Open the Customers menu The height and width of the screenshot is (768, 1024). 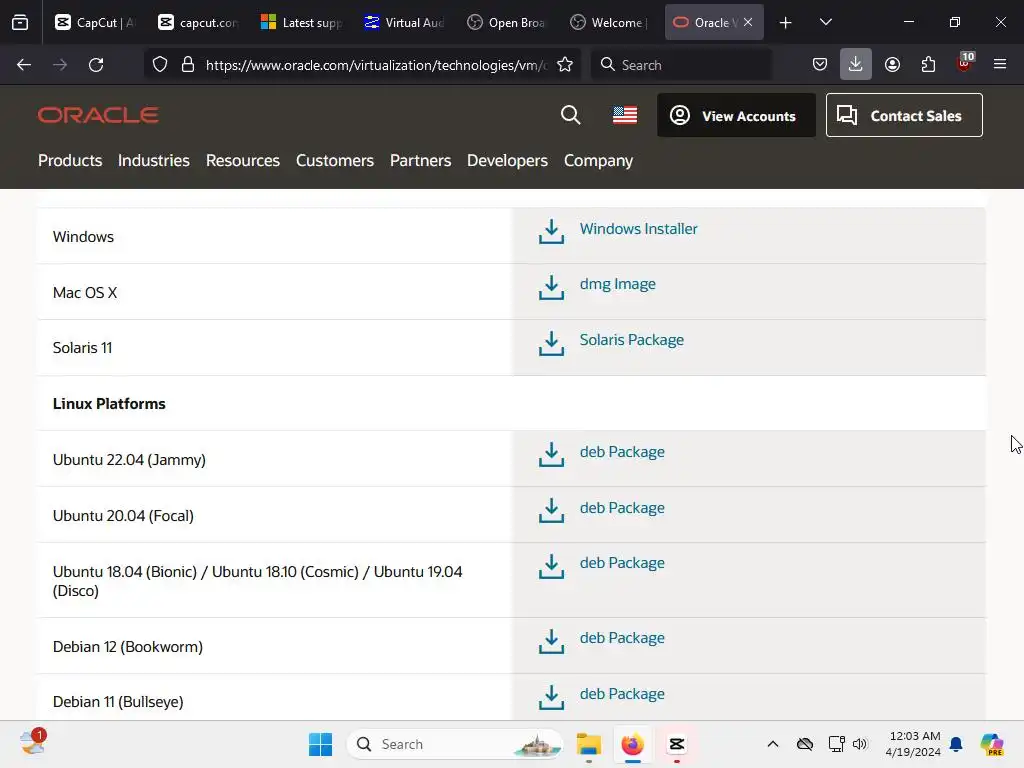(334, 160)
